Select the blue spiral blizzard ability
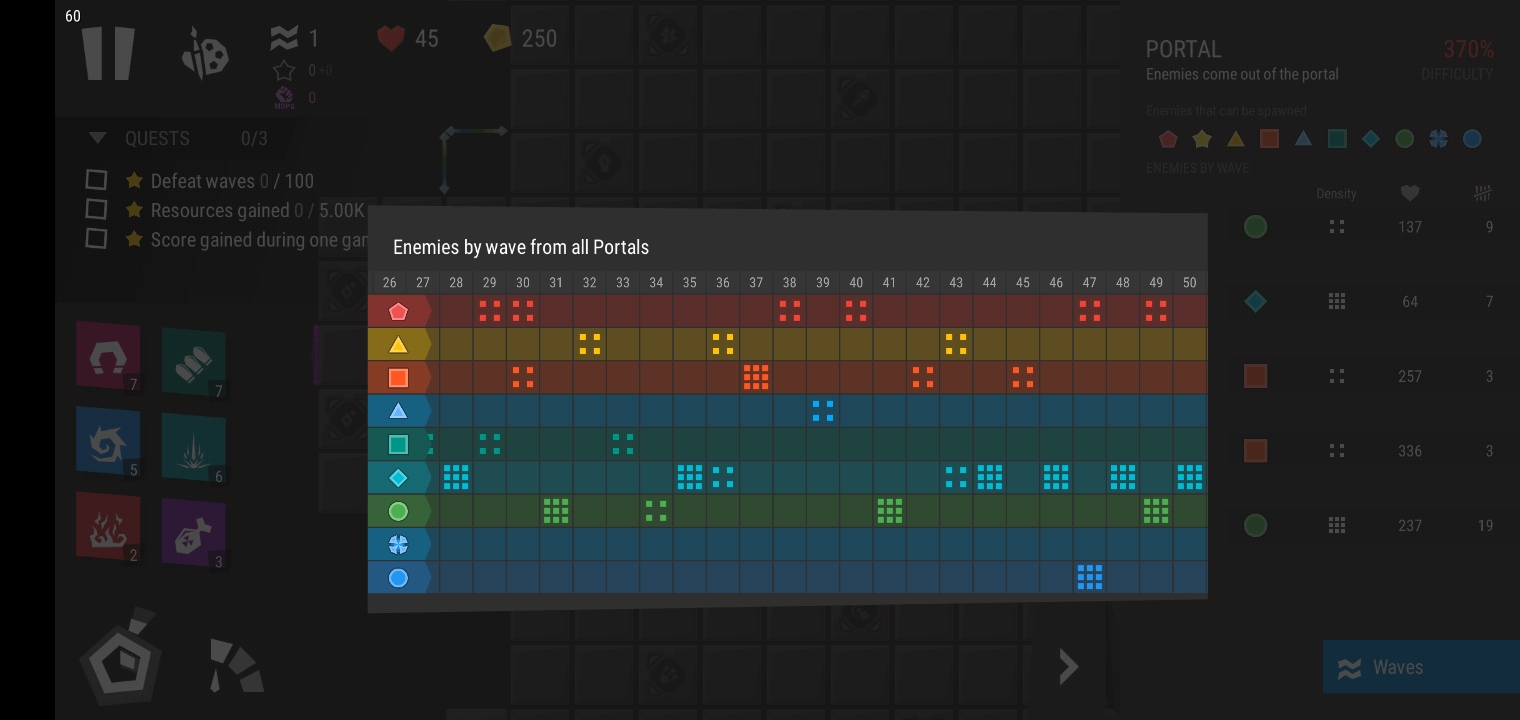Viewport: 1520px width, 720px height. pos(108,442)
